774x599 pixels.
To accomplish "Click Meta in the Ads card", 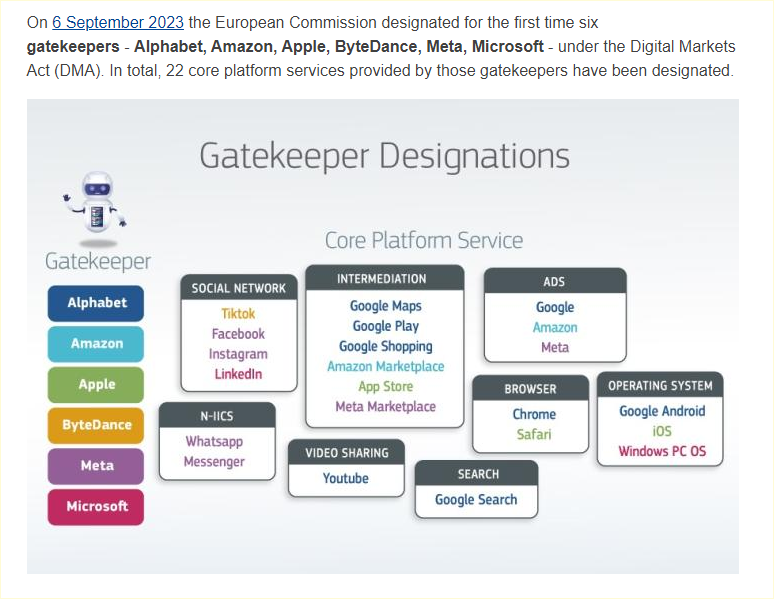I will click(x=555, y=348).
